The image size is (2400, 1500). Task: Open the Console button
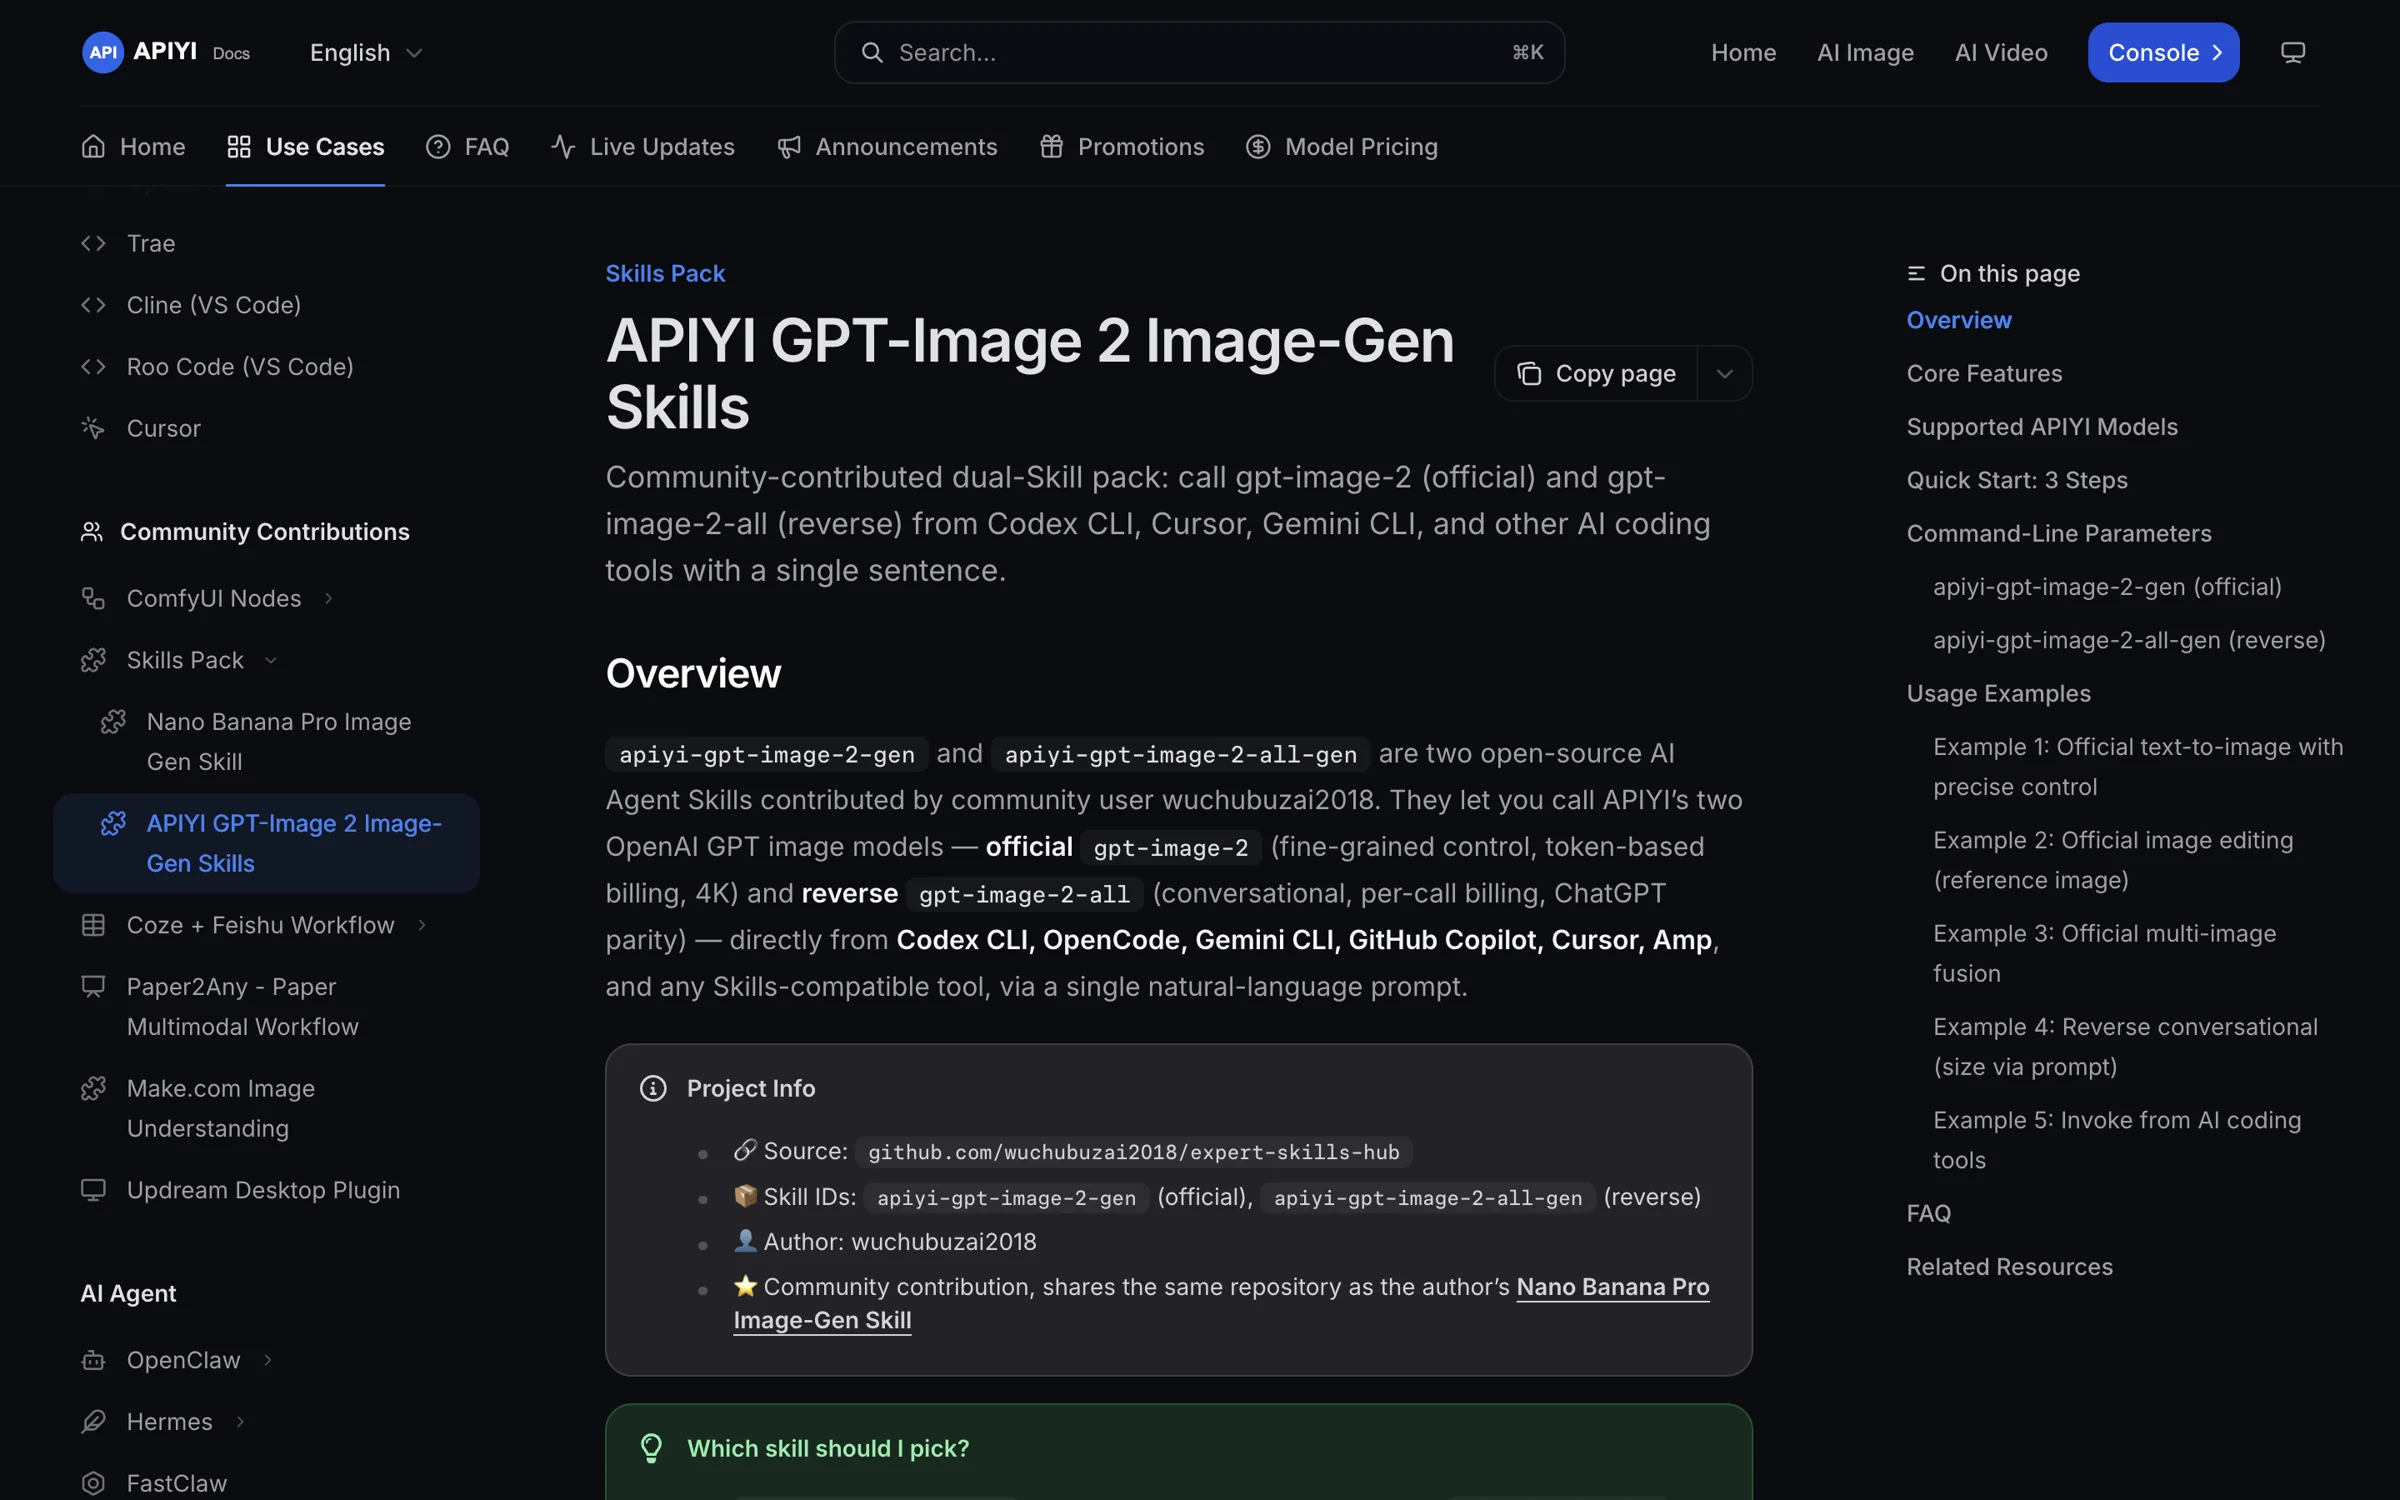pos(2163,52)
